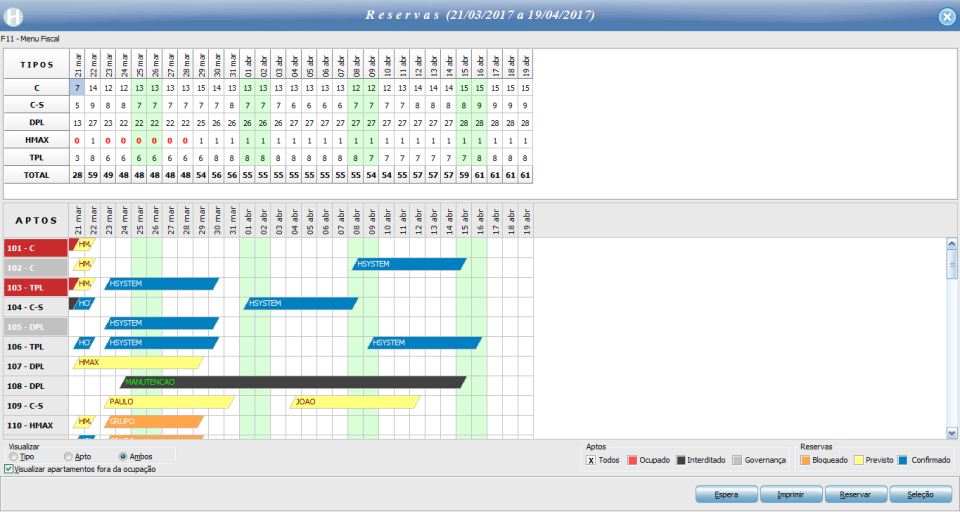The width and height of the screenshot is (960, 512).
Task: Click the H logo icon in title bar
Action: pos(13,17)
